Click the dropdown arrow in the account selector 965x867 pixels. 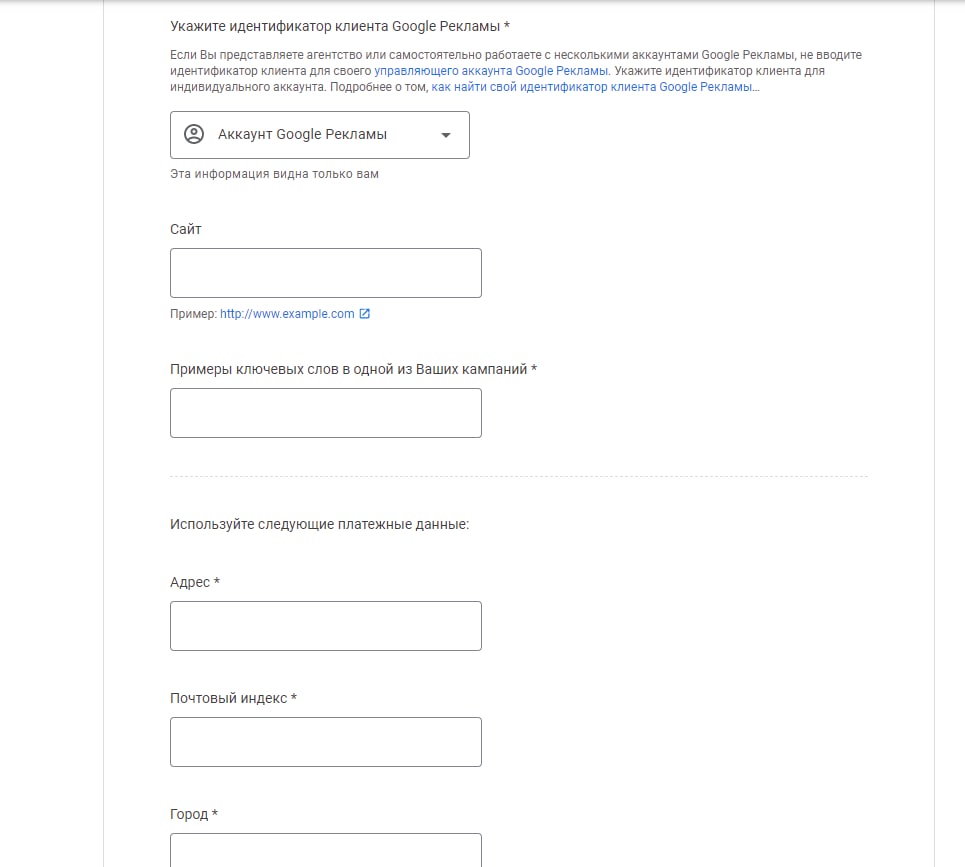[x=446, y=135]
